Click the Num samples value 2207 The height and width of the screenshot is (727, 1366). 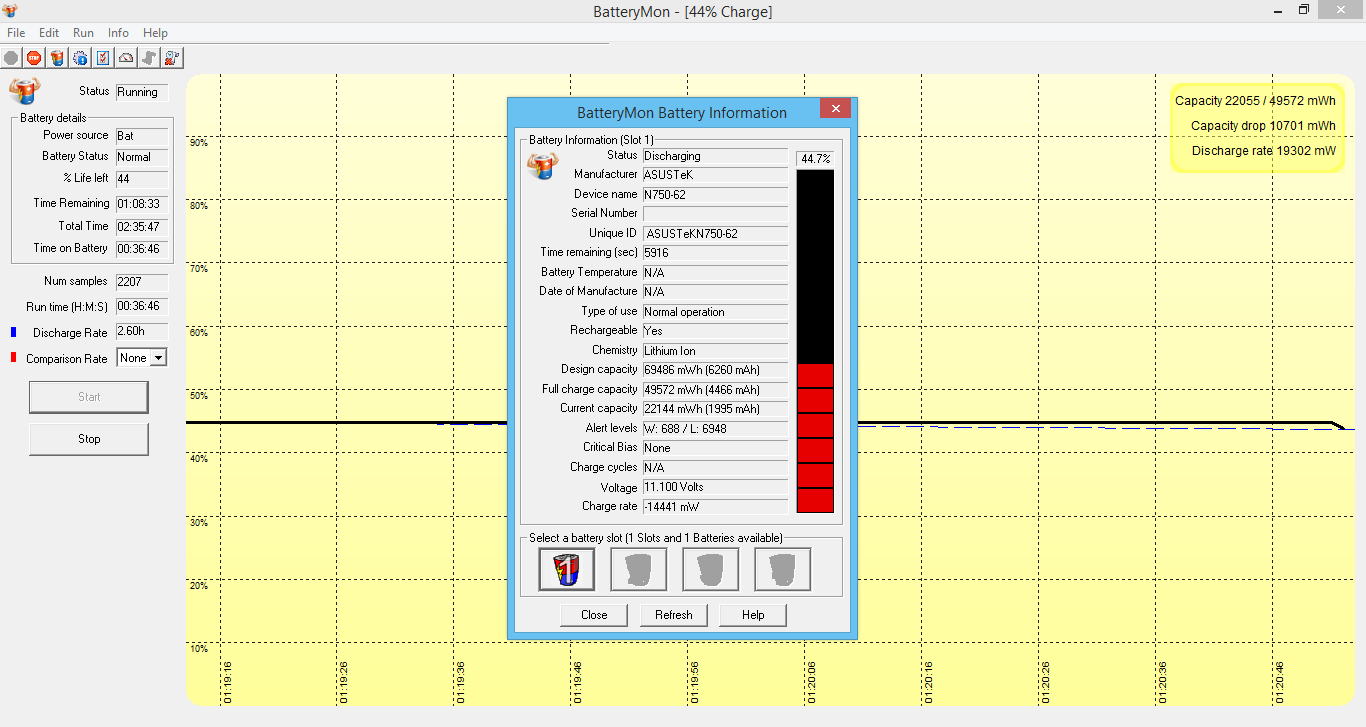[x=142, y=282]
